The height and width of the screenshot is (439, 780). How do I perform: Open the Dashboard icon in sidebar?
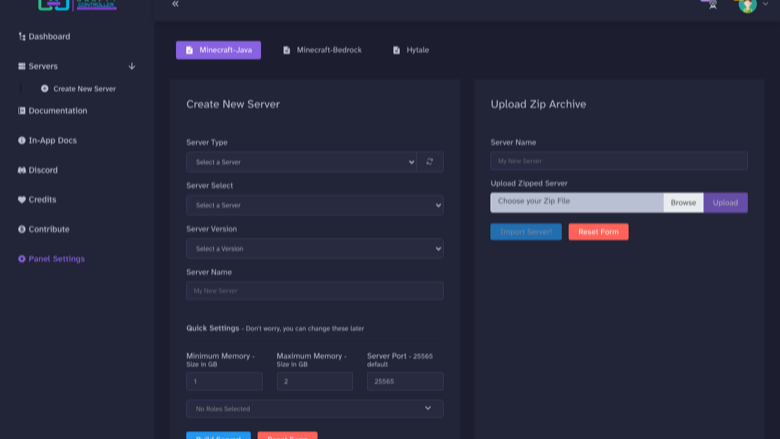tap(22, 36)
